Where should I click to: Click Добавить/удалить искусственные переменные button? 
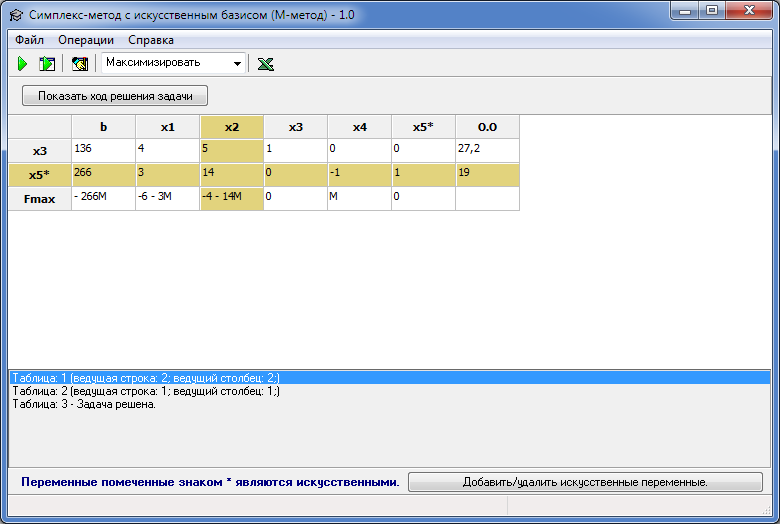[585, 482]
